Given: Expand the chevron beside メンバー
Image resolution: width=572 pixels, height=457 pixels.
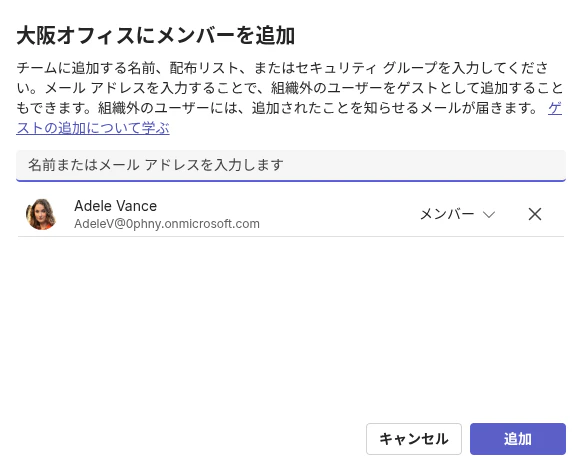Looking at the screenshot, I should 488,214.
